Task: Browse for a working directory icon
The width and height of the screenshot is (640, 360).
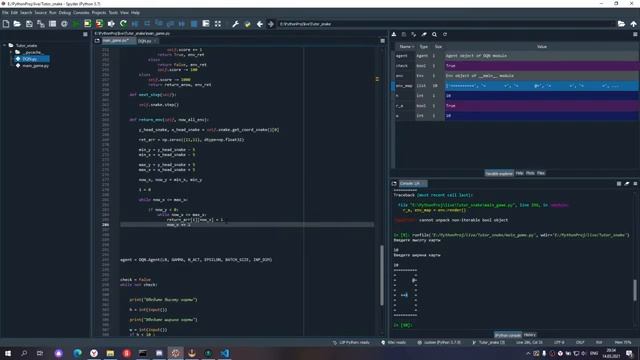Action: pyautogui.click(x=621, y=24)
